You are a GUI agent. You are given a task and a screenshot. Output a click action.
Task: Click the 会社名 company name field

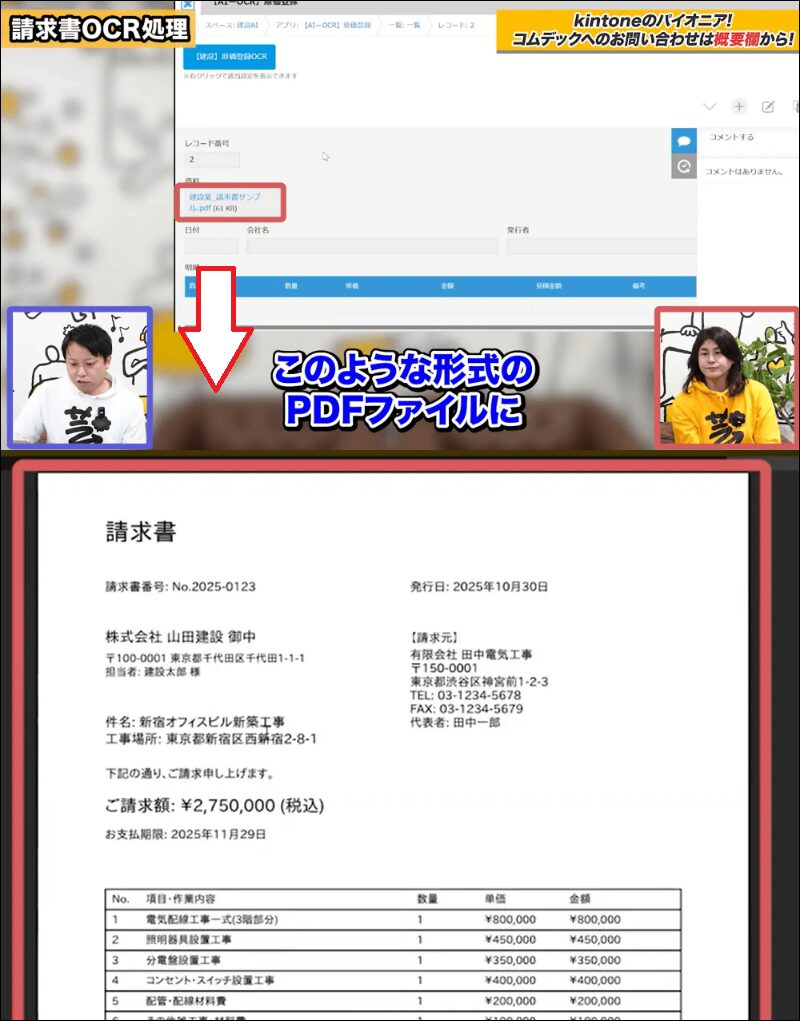pyautogui.click(x=370, y=246)
